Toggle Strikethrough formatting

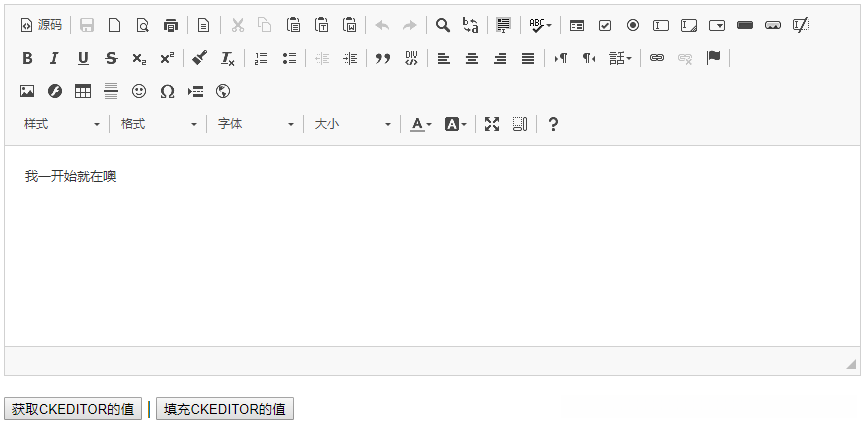[111, 58]
